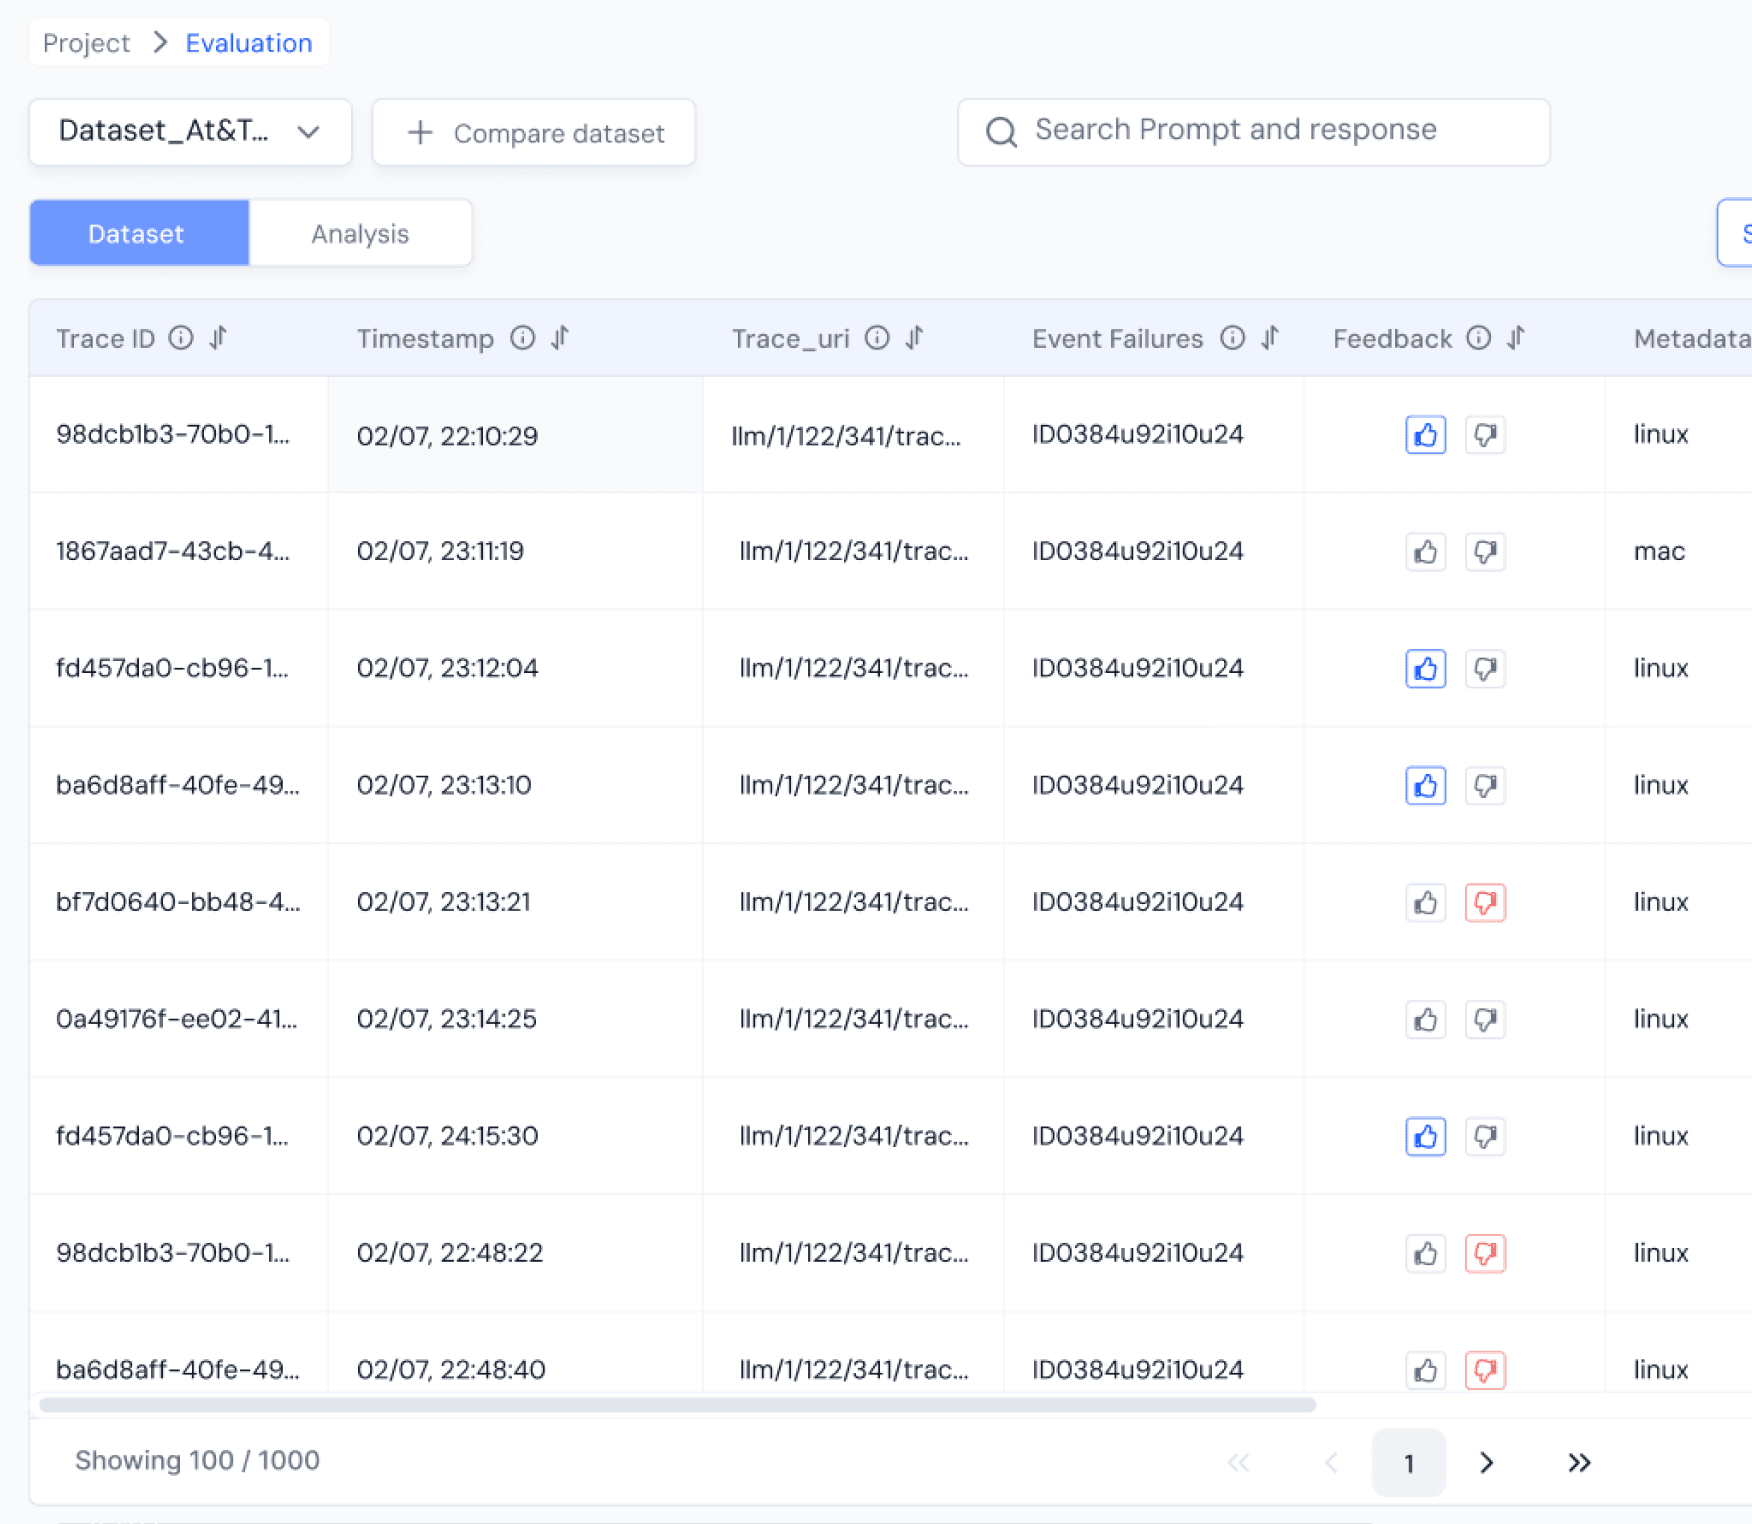Click the Metadata column header

1692,338
